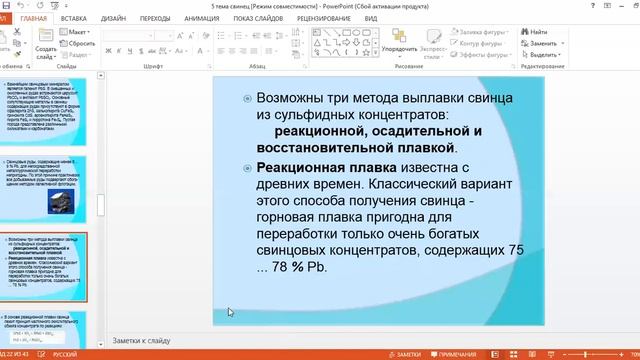Switch to Slide Sorter view
This screenshot has width=640, height=360.
pyautogui.click(x=513, y=354)
